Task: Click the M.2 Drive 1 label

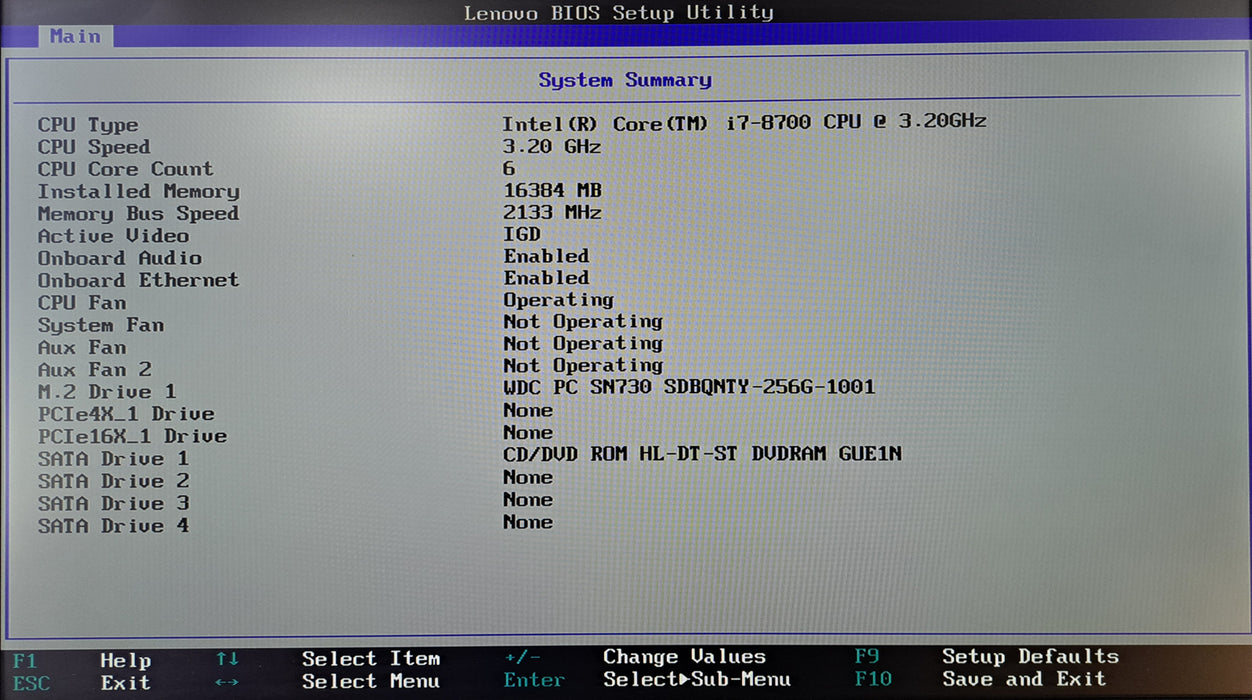Action: tap(107, 391)
